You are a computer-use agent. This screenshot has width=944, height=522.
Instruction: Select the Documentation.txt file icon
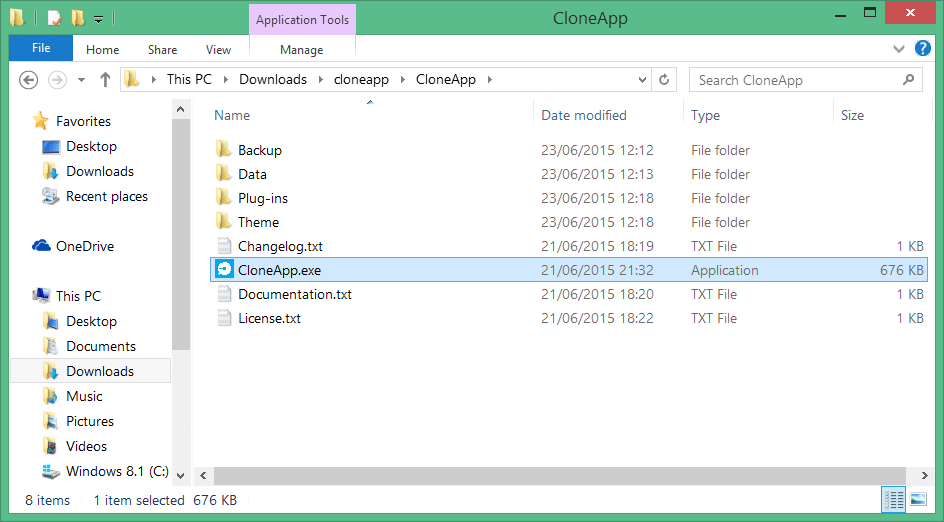(224, 293)
